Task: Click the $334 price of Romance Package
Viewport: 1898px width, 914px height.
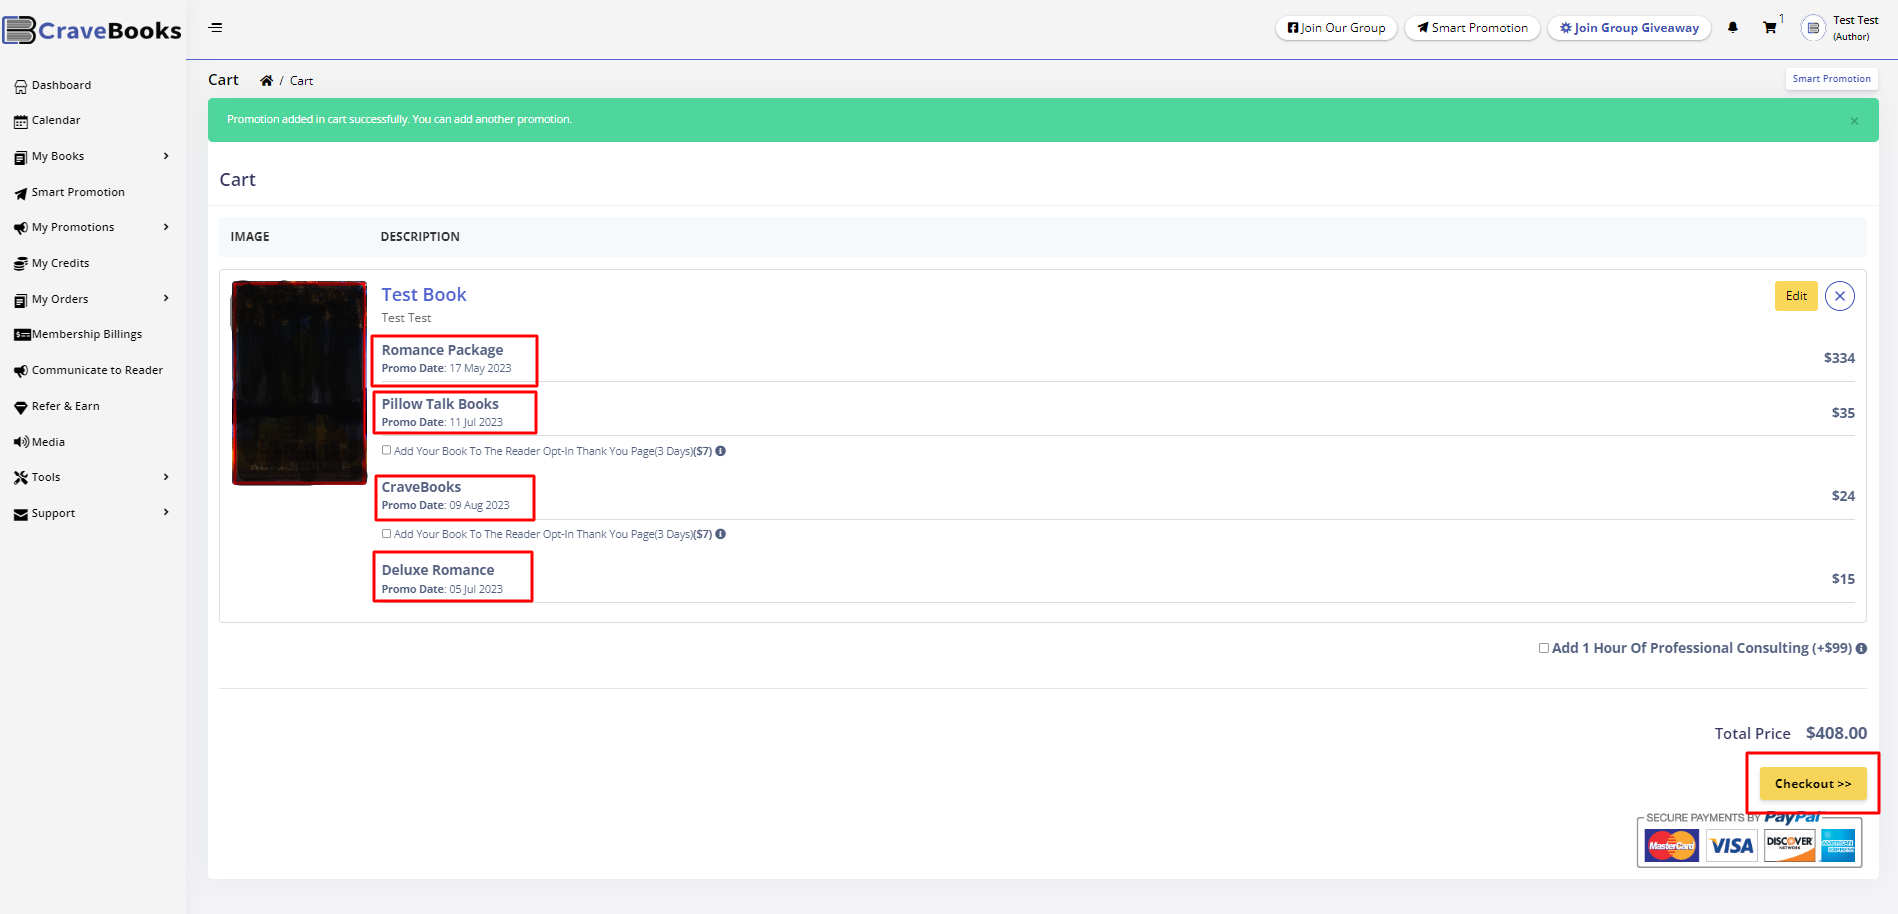Action: point(1839,358)
